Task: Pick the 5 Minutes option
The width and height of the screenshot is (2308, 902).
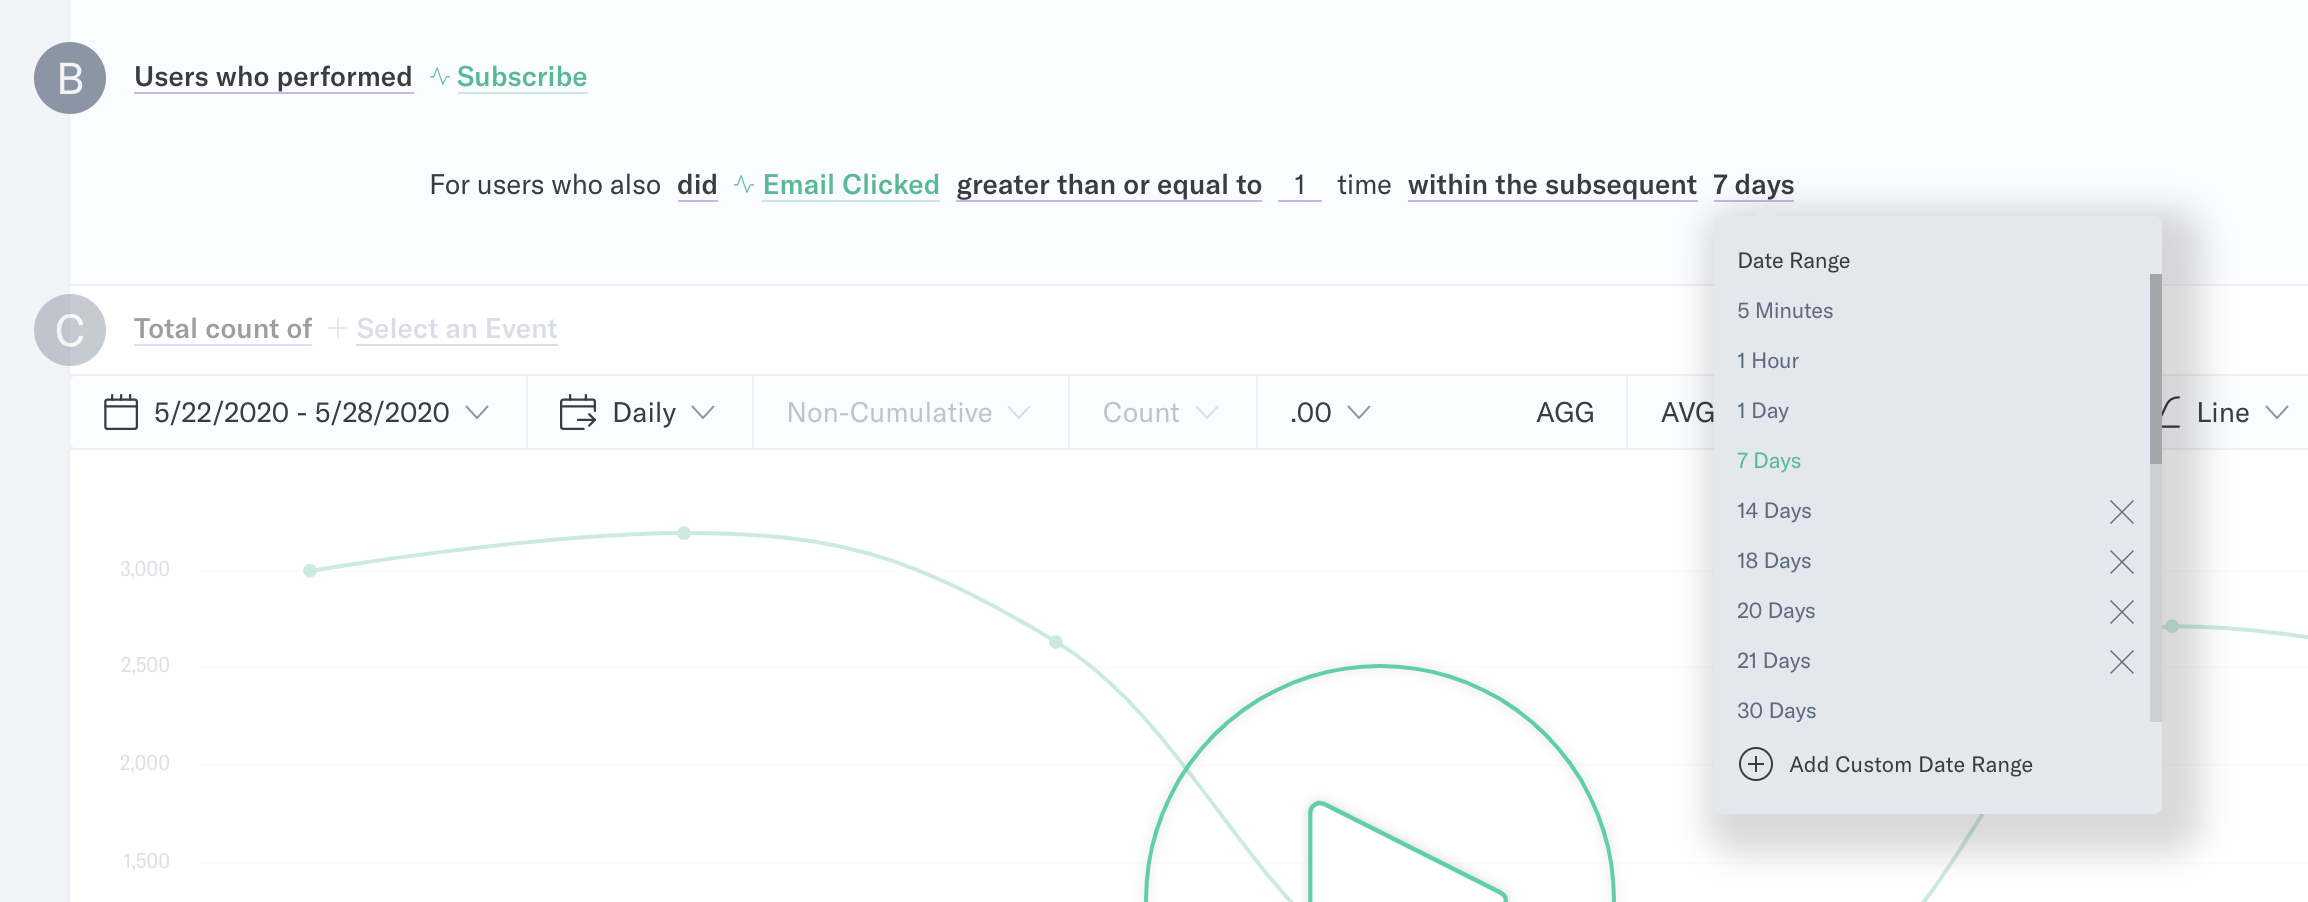Action: pyautogui.click(x=1785, y=311)
